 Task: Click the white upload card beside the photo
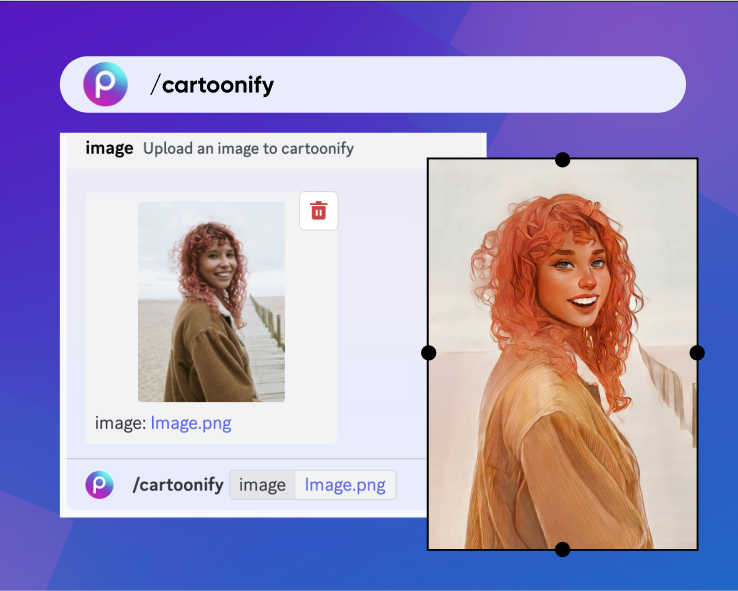pyautogui.click(x=111, y=300)
